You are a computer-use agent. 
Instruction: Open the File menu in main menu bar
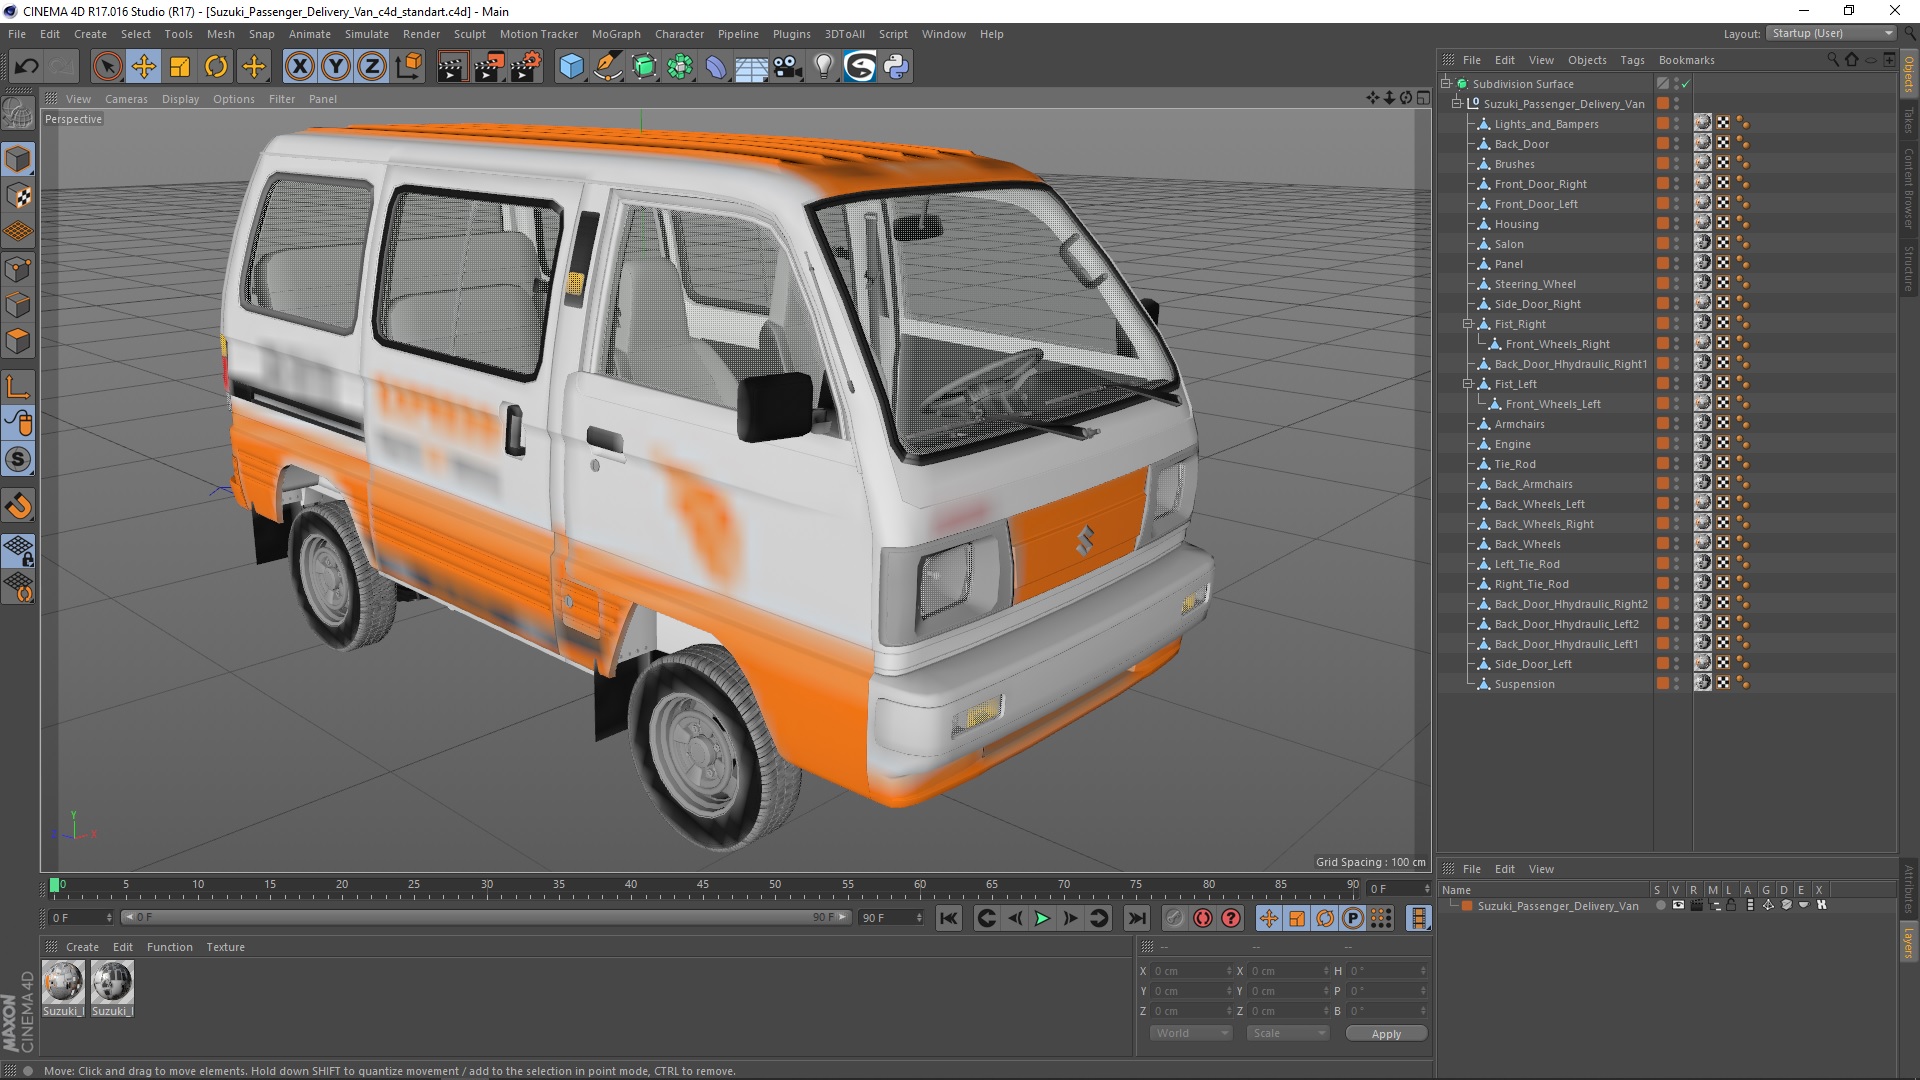pos(17,34)
